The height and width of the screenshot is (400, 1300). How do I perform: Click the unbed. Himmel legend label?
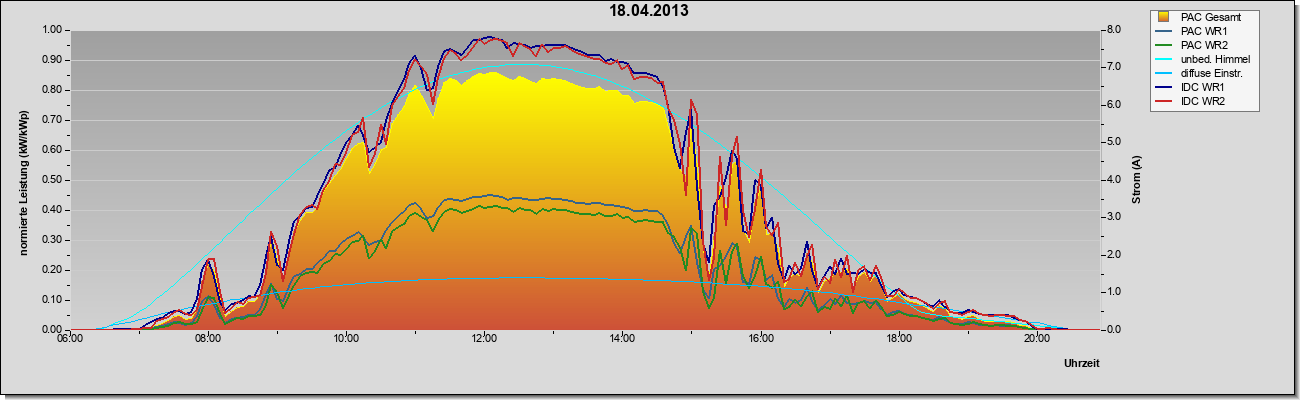point(1216,59)
